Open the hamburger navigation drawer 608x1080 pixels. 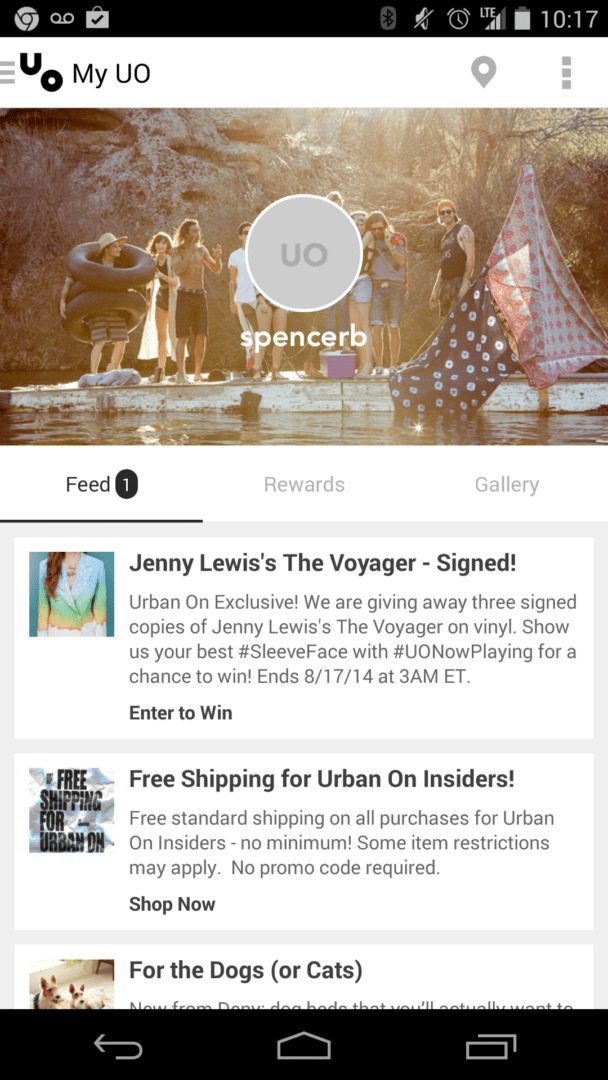[8, 72]
